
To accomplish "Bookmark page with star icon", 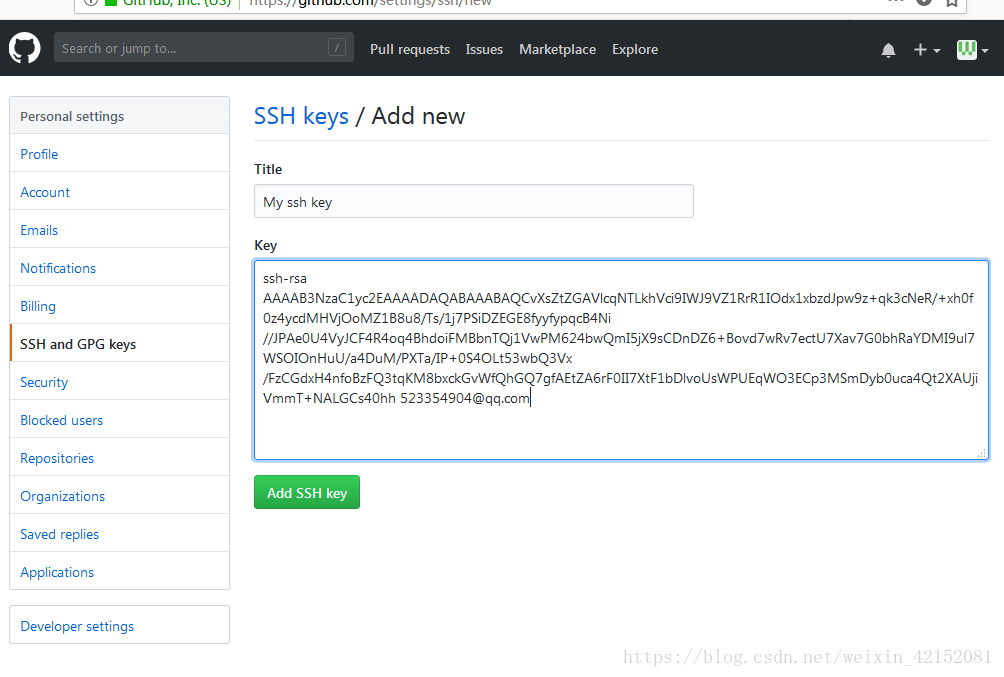I will (x=952, y=3).
